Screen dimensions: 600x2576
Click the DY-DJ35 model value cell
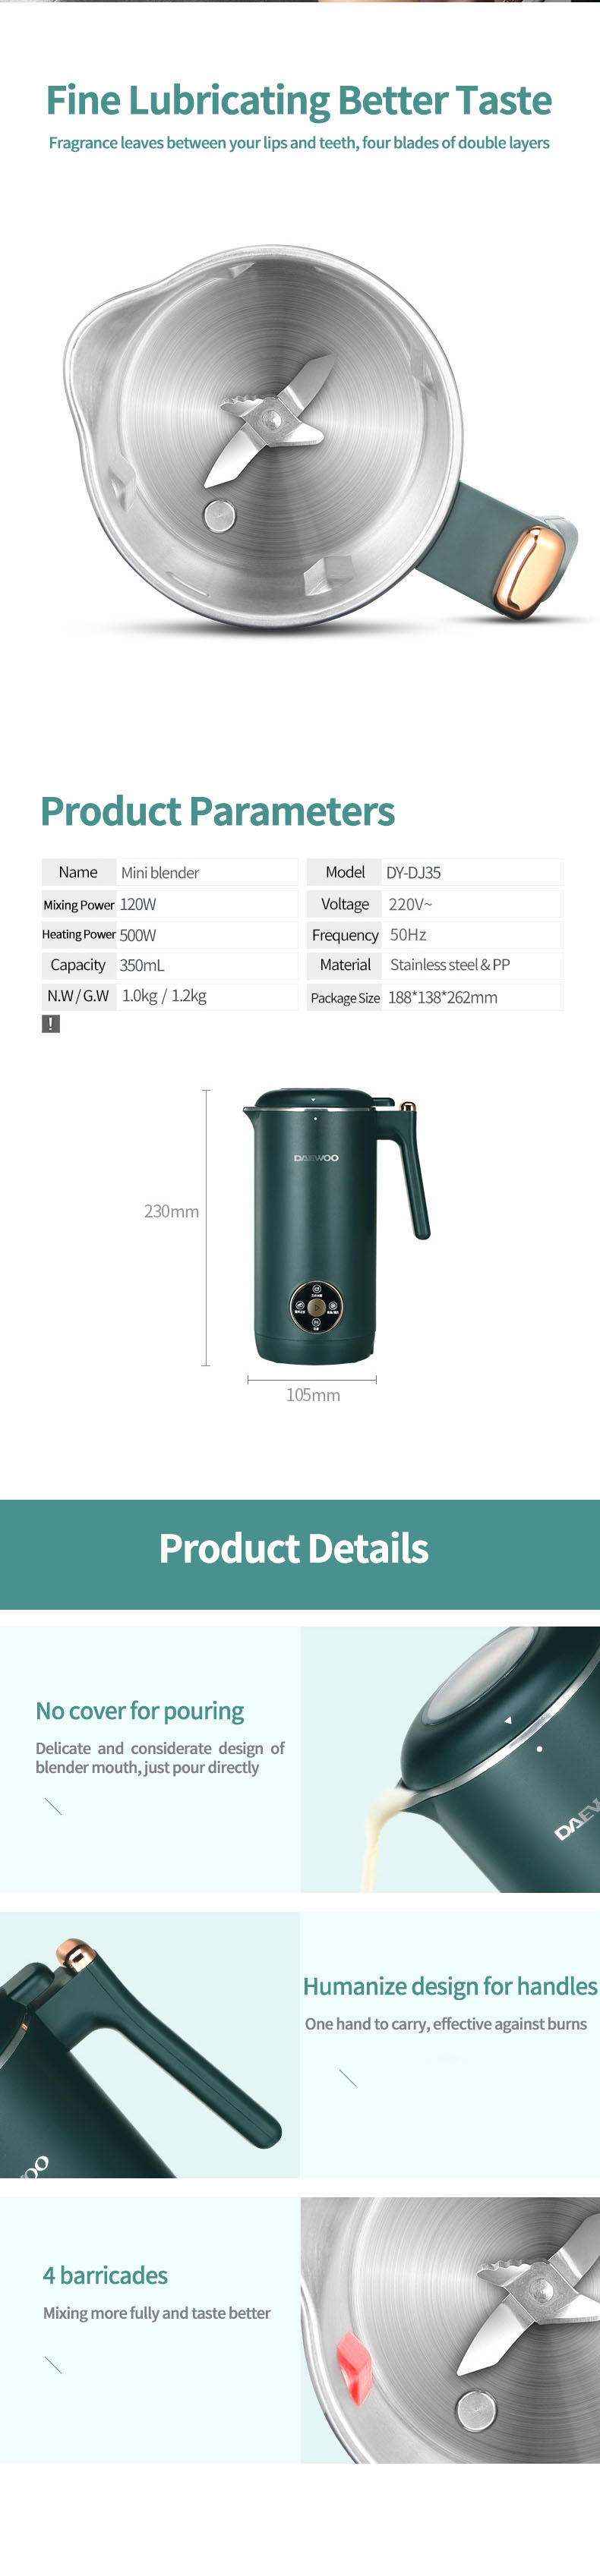coord(471,872)
